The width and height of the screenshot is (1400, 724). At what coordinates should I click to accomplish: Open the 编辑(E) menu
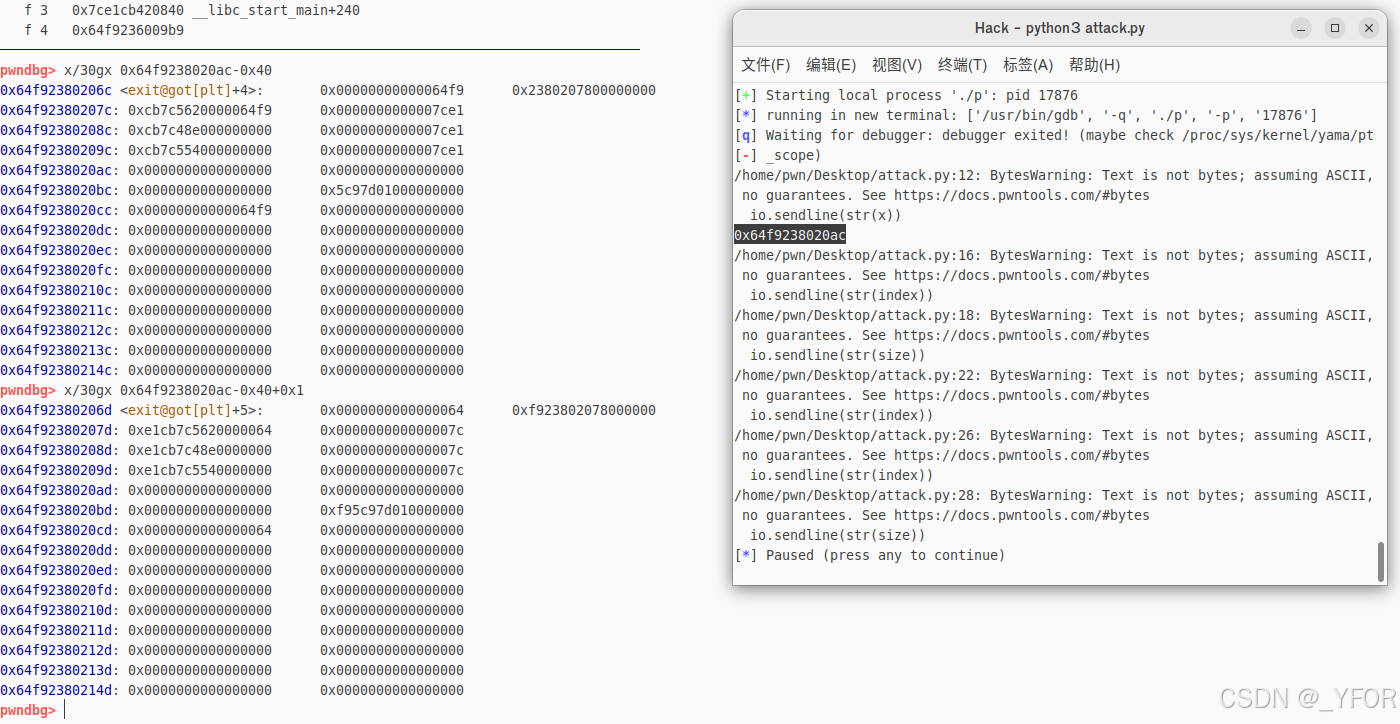(x=831, y=65)
